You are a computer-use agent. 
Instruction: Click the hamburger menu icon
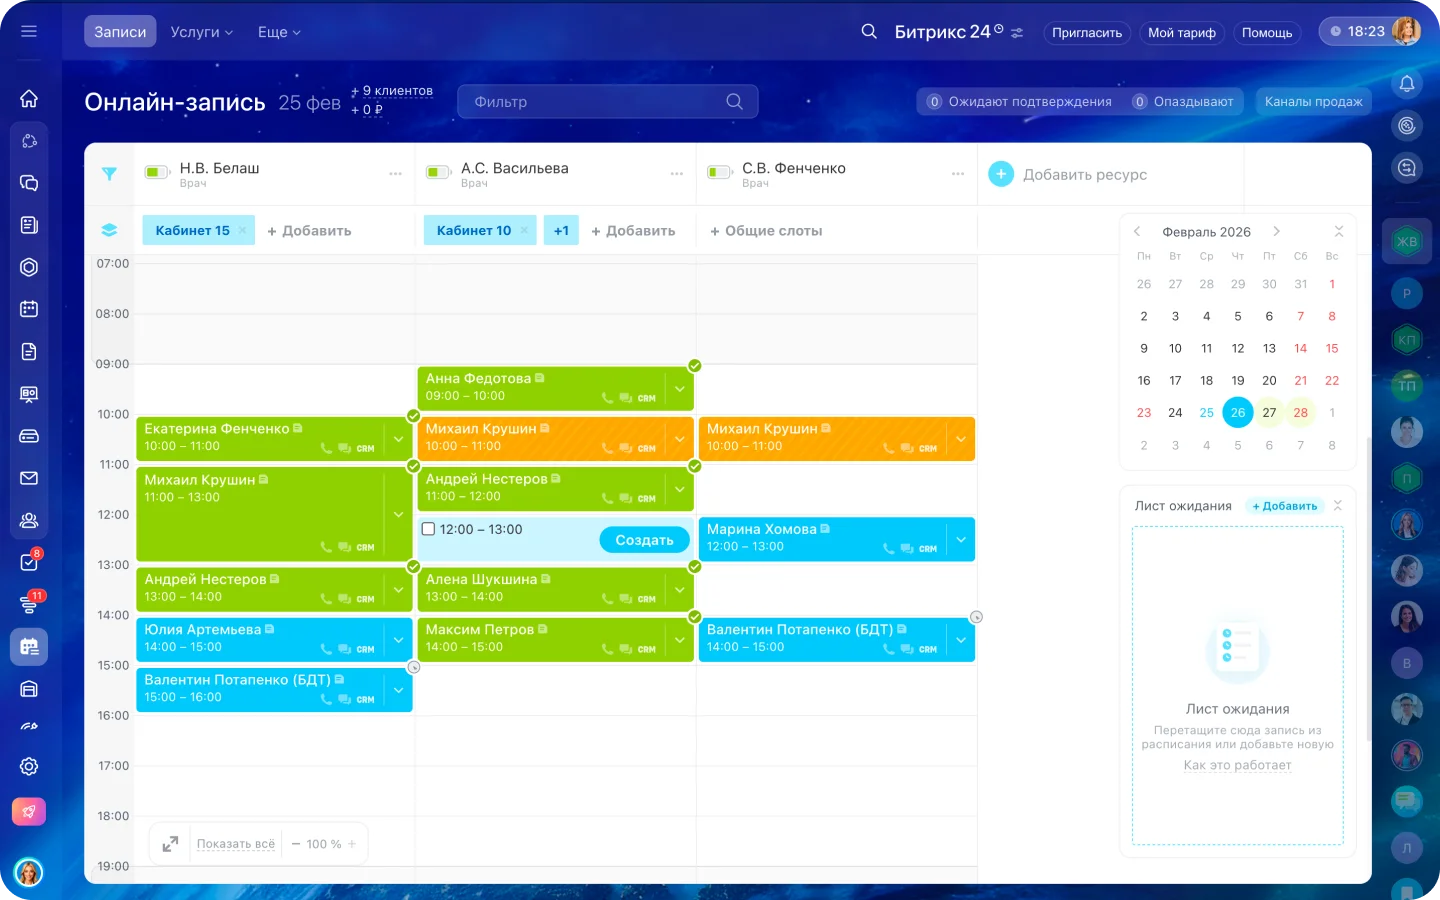pyautogui.click(x=29, y=32)
